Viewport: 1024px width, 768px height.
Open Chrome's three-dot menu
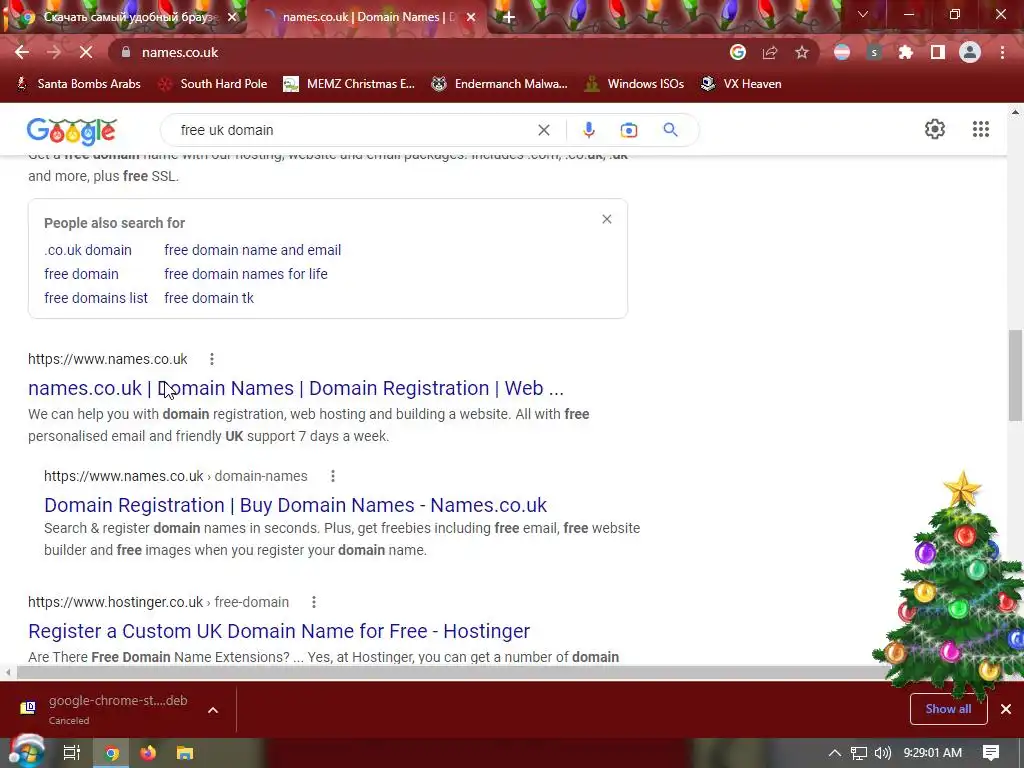[x=1002, y=52]
